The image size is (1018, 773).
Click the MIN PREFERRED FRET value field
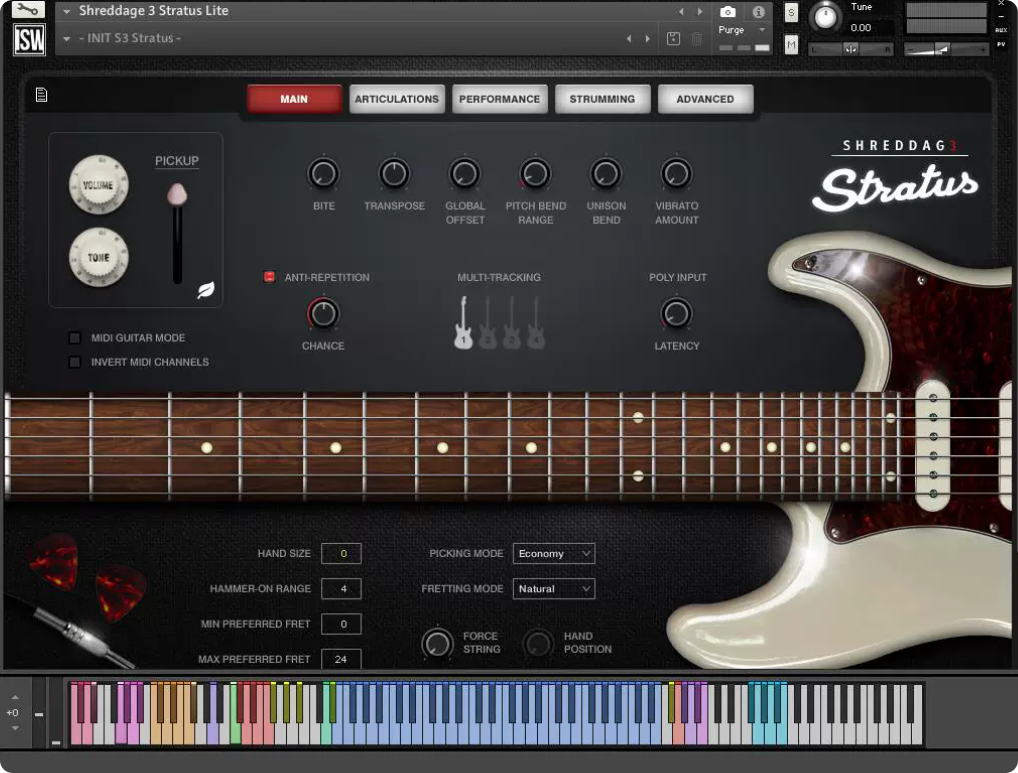(x=341, y=624)
